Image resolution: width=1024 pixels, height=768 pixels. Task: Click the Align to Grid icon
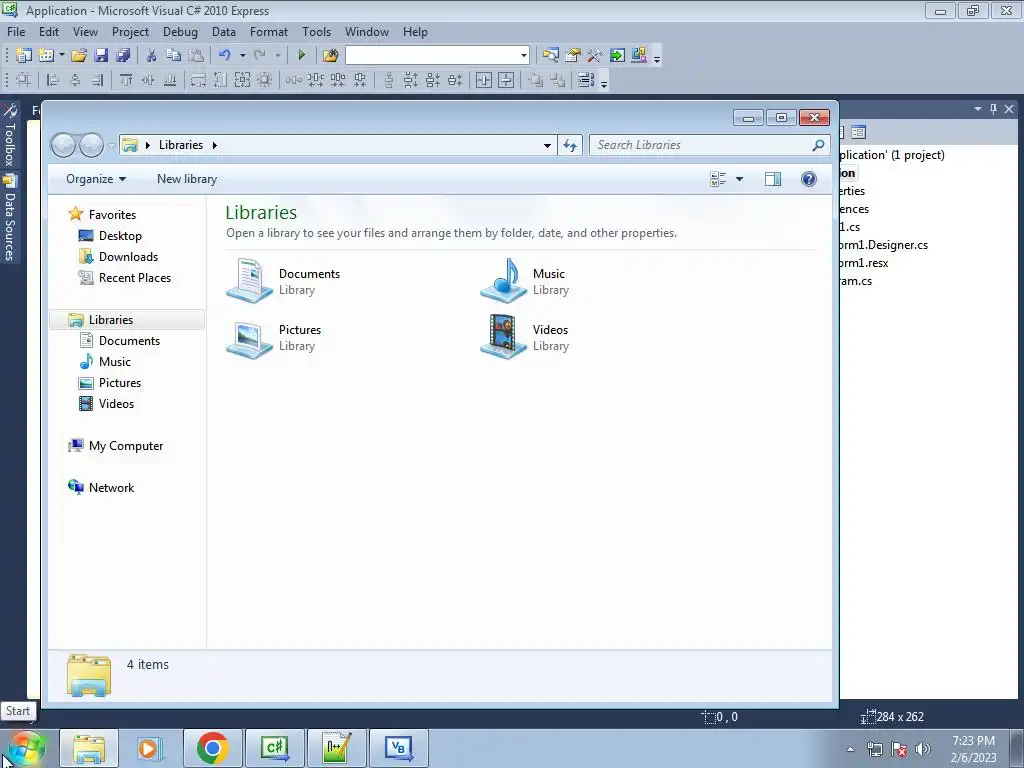(x=24, y=80)
